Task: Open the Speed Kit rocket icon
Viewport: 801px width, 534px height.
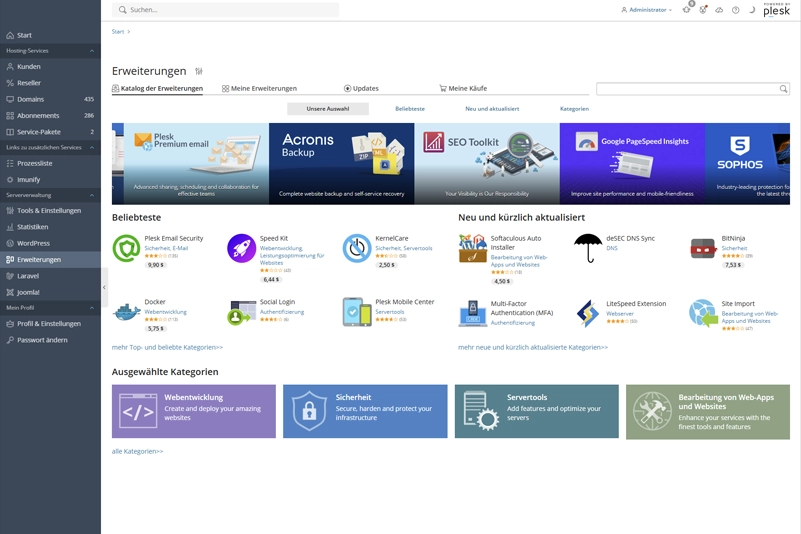Action: click(241, 248)
